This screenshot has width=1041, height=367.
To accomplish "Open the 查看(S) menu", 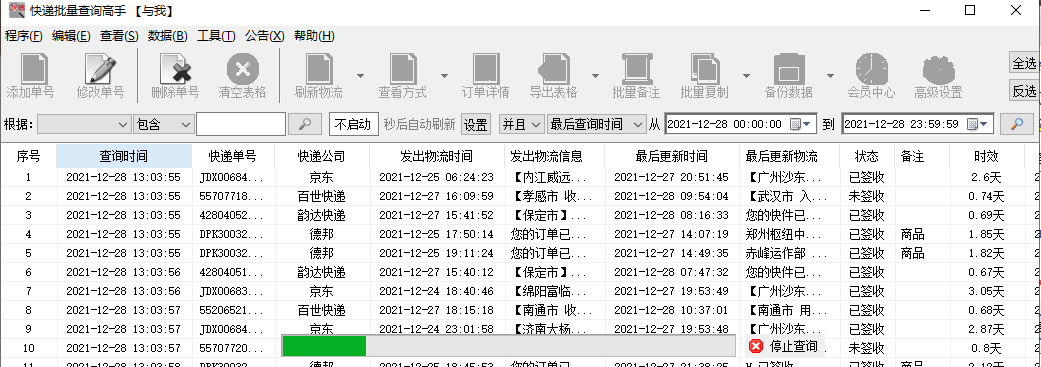I will pyautogui.click(x=119, y=36).
